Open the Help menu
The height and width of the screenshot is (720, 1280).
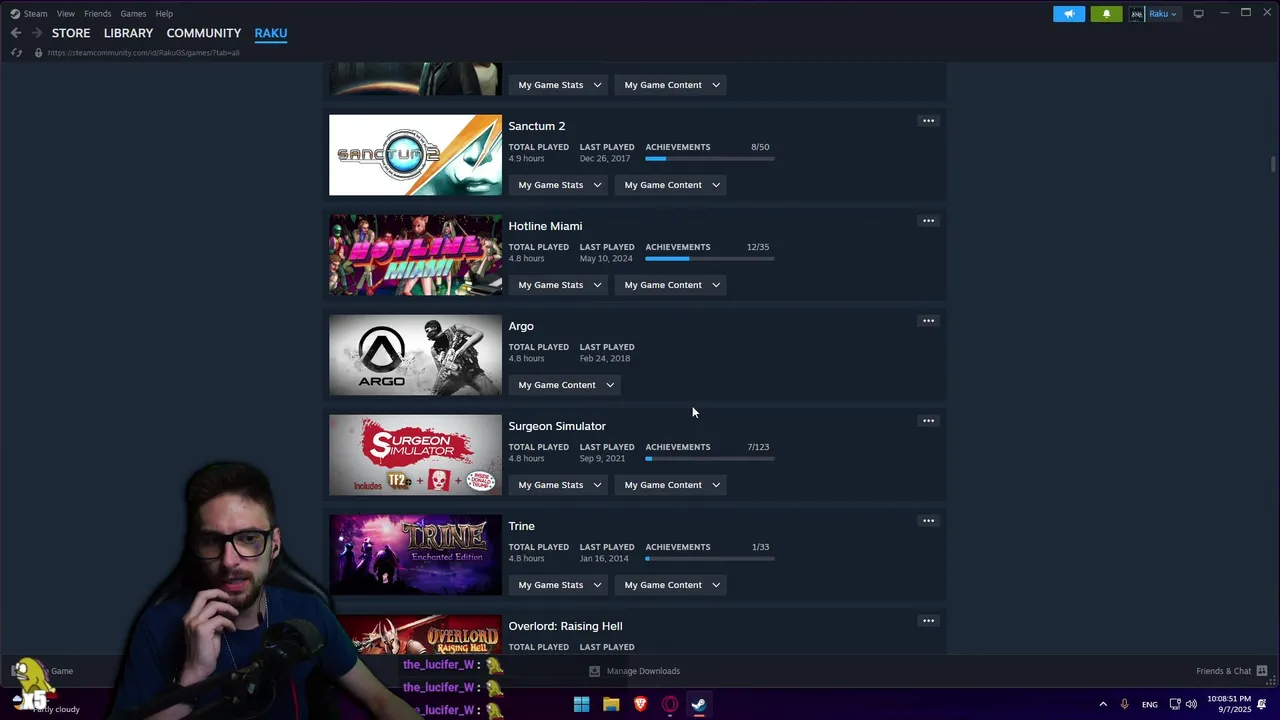(164, 14)
